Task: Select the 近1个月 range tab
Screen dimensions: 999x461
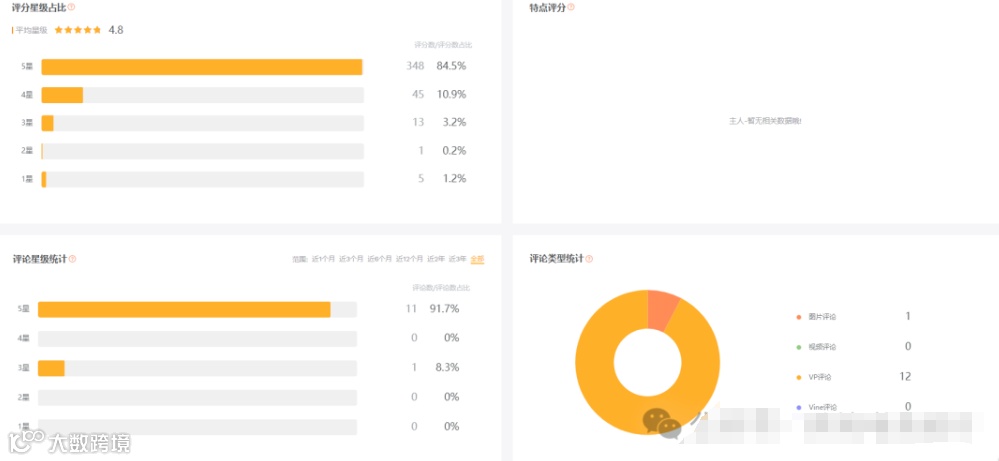Action: click(323, 259)
